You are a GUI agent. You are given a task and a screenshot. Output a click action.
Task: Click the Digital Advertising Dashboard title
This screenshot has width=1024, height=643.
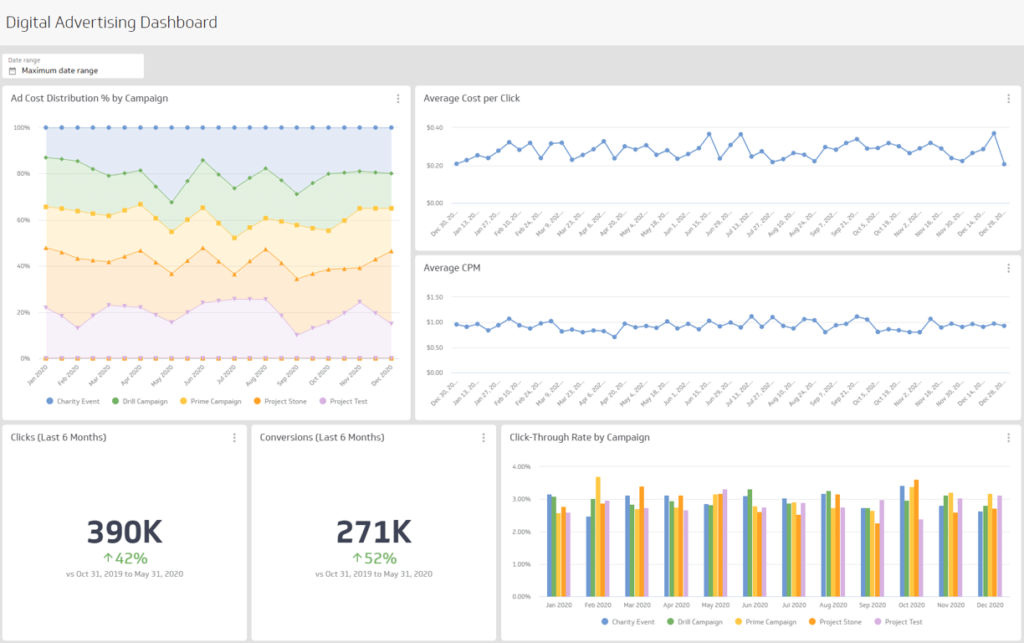(111, 22)
